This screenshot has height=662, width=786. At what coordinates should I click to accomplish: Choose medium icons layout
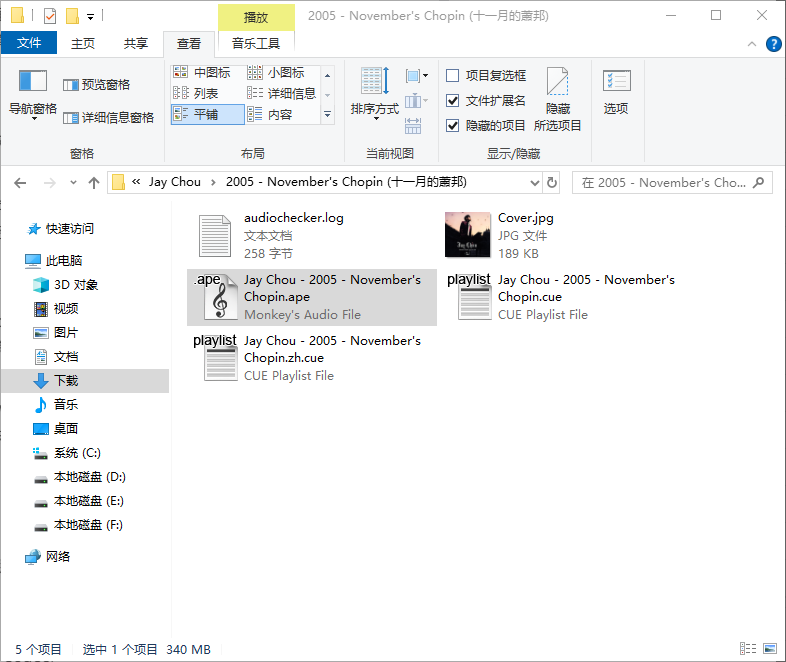click(202, 73)
